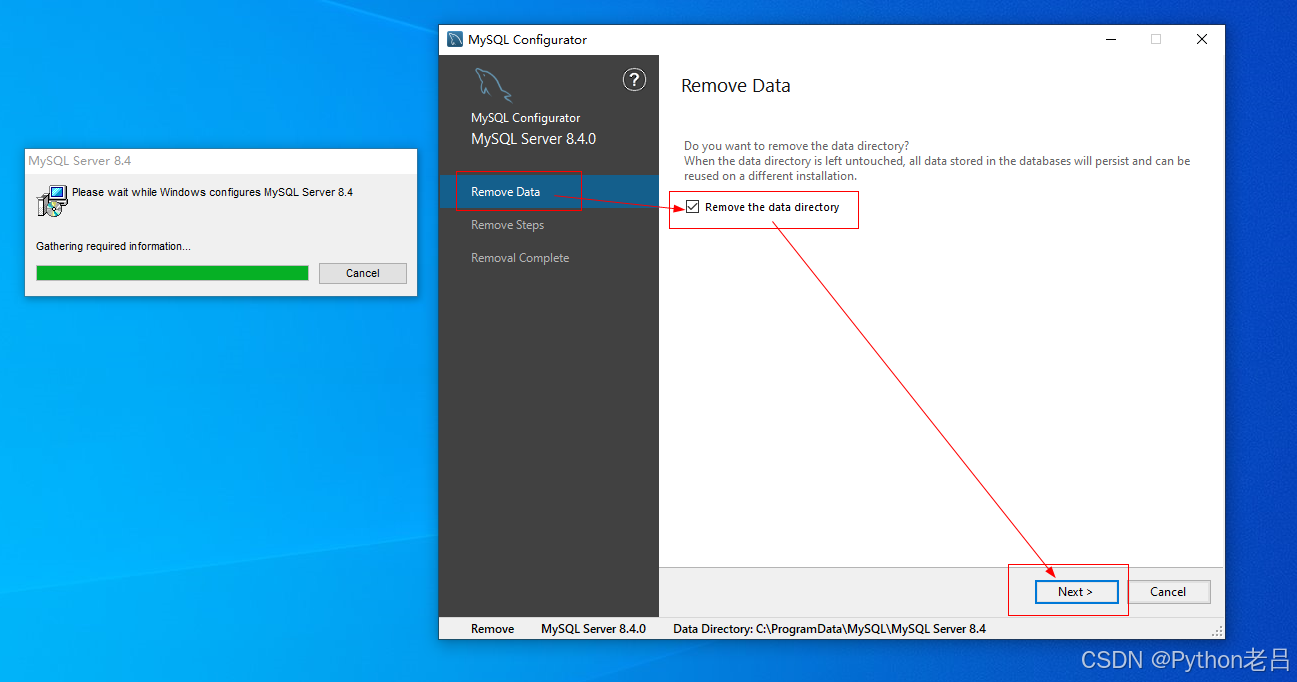Click the green progress bar in installer dialog

point(172,273)
